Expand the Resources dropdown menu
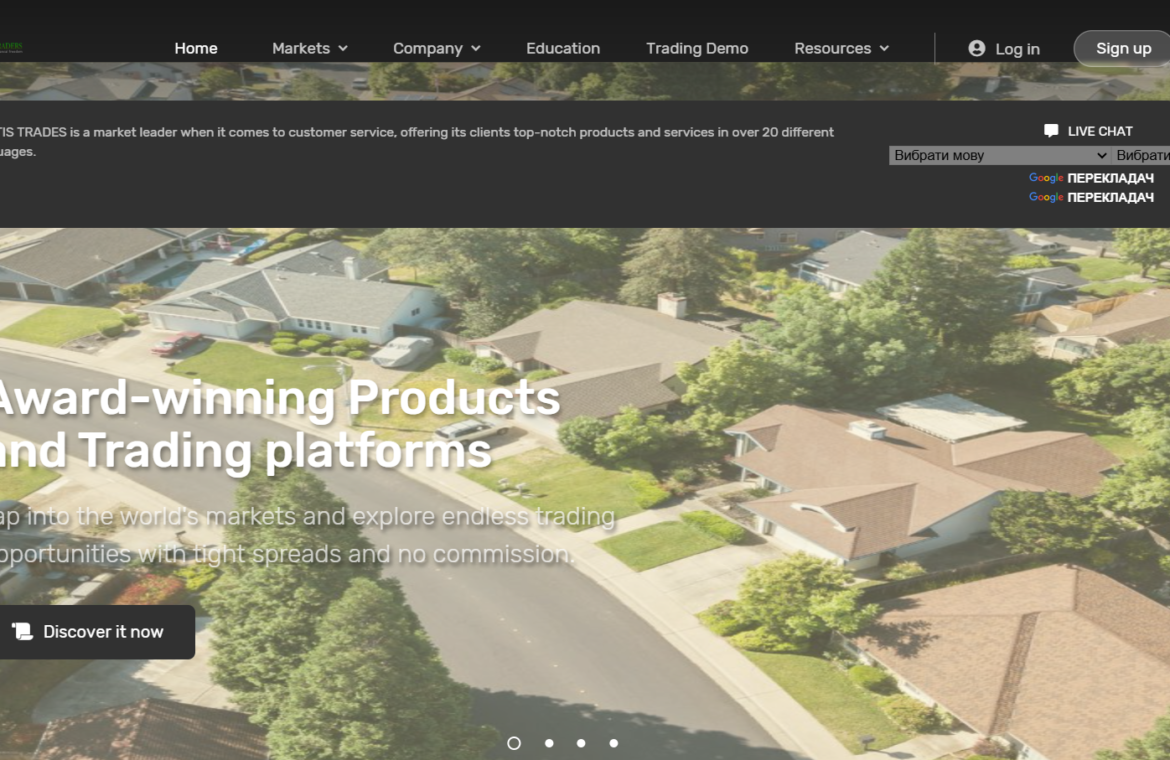Image resolution: width=1170 pixels, height=760 pixels. pyautogui.click(x=842, y=48)
